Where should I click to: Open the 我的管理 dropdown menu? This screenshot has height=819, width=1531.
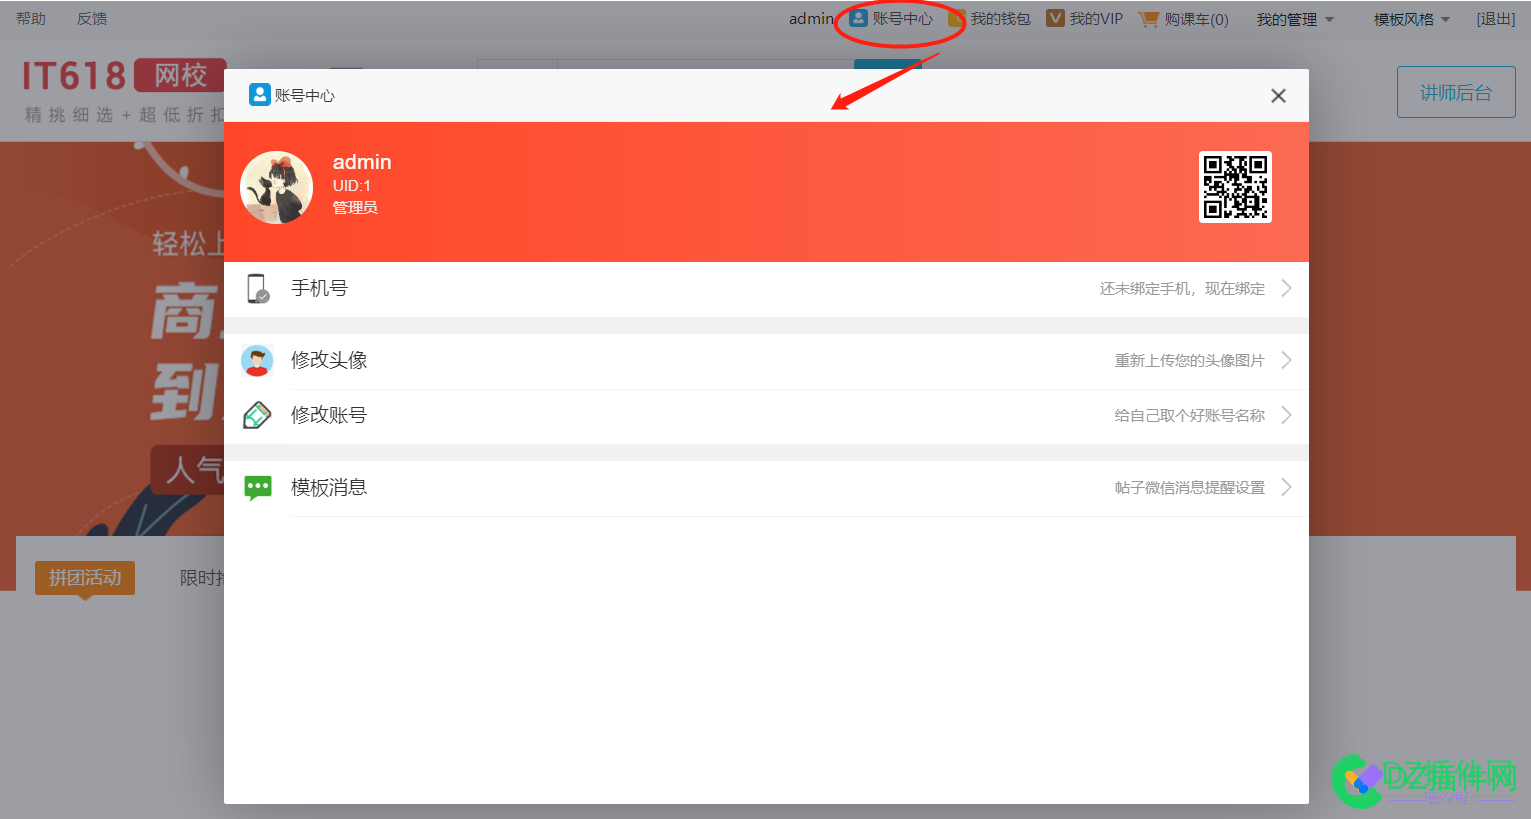(x=1295, y=19)
